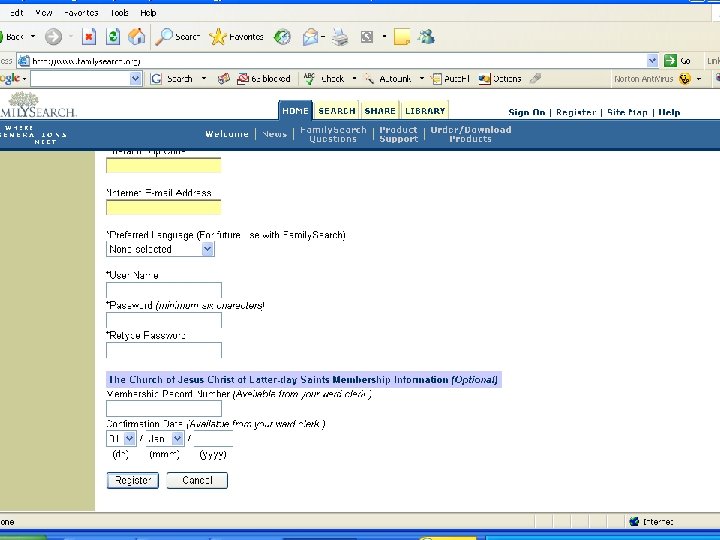
Task: Open Messenger people icon
Action: [x=426, y=37]
